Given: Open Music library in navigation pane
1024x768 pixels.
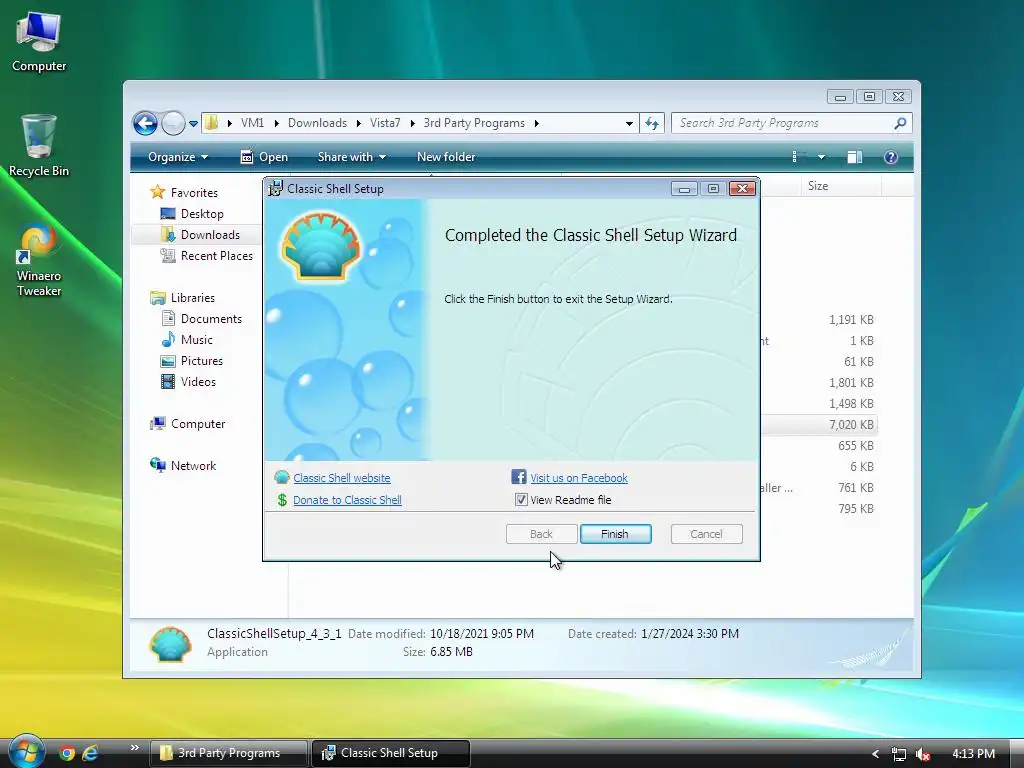Looking at the screenshot, I should point(197,340).
